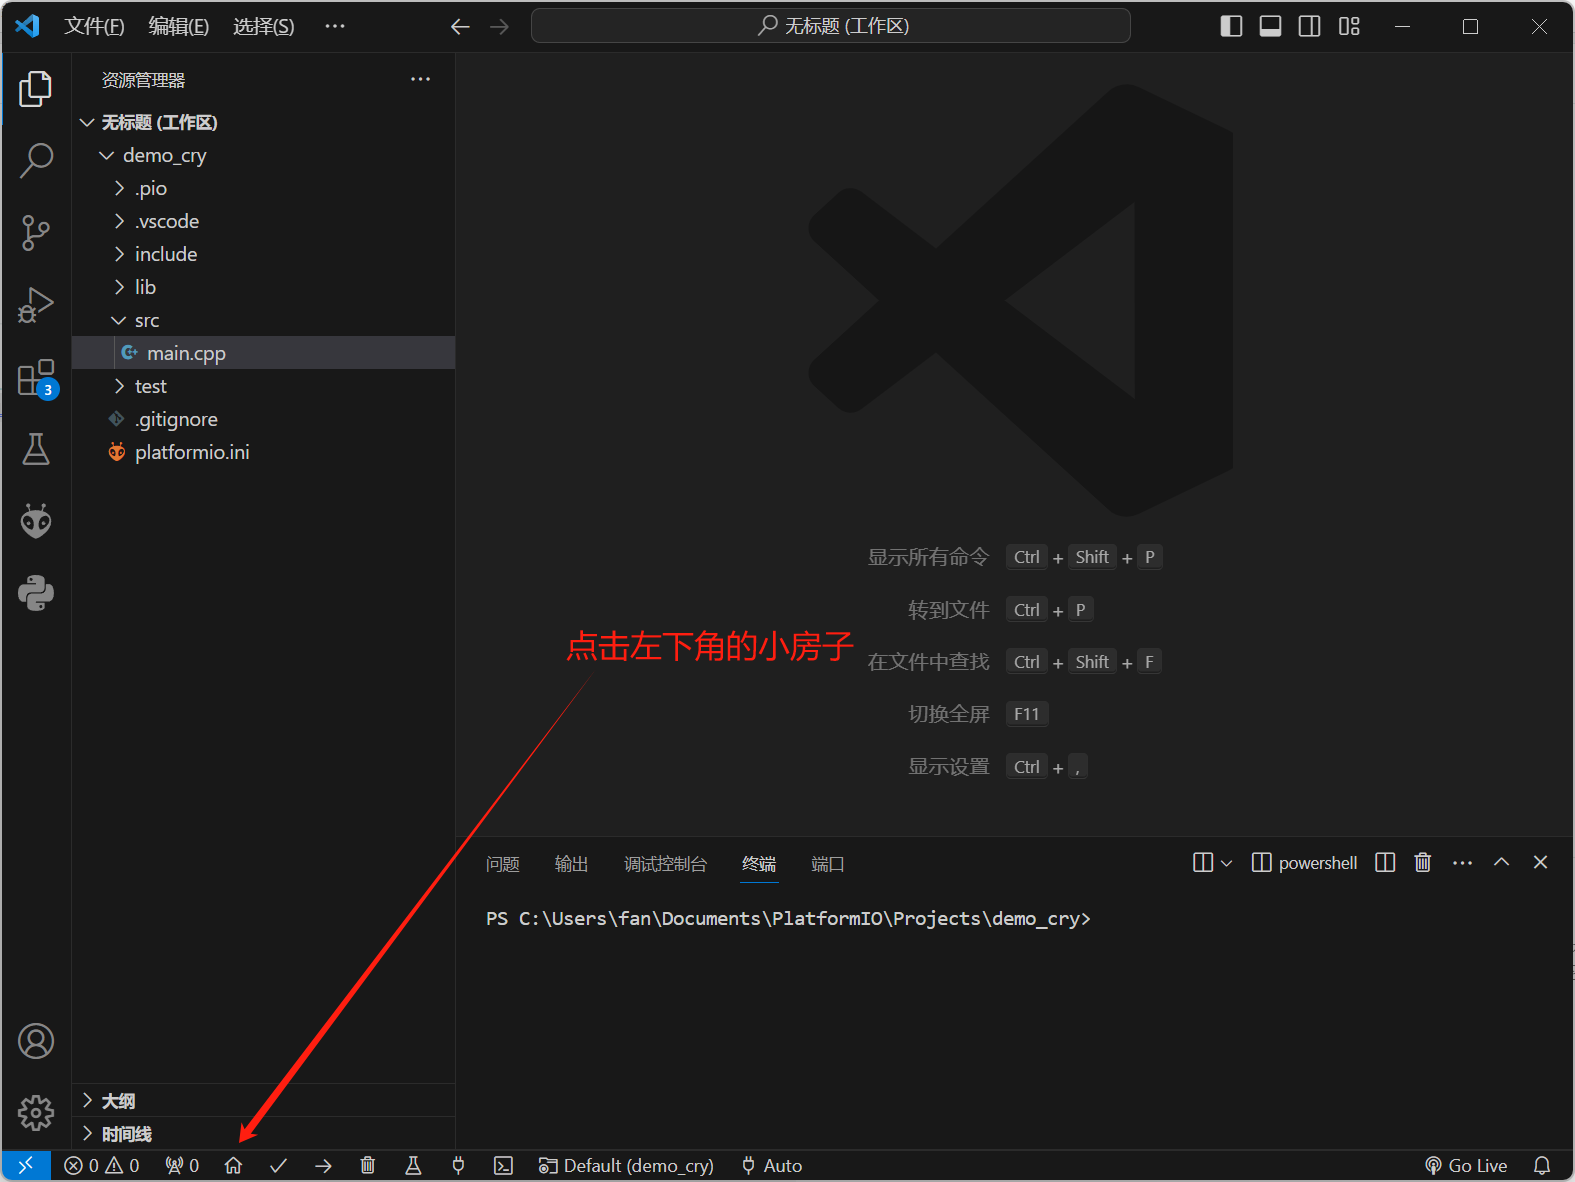This screenshot has height=1182, width=1575.
Task: Expand the .pio folder
Action: [x=264, y=188]
